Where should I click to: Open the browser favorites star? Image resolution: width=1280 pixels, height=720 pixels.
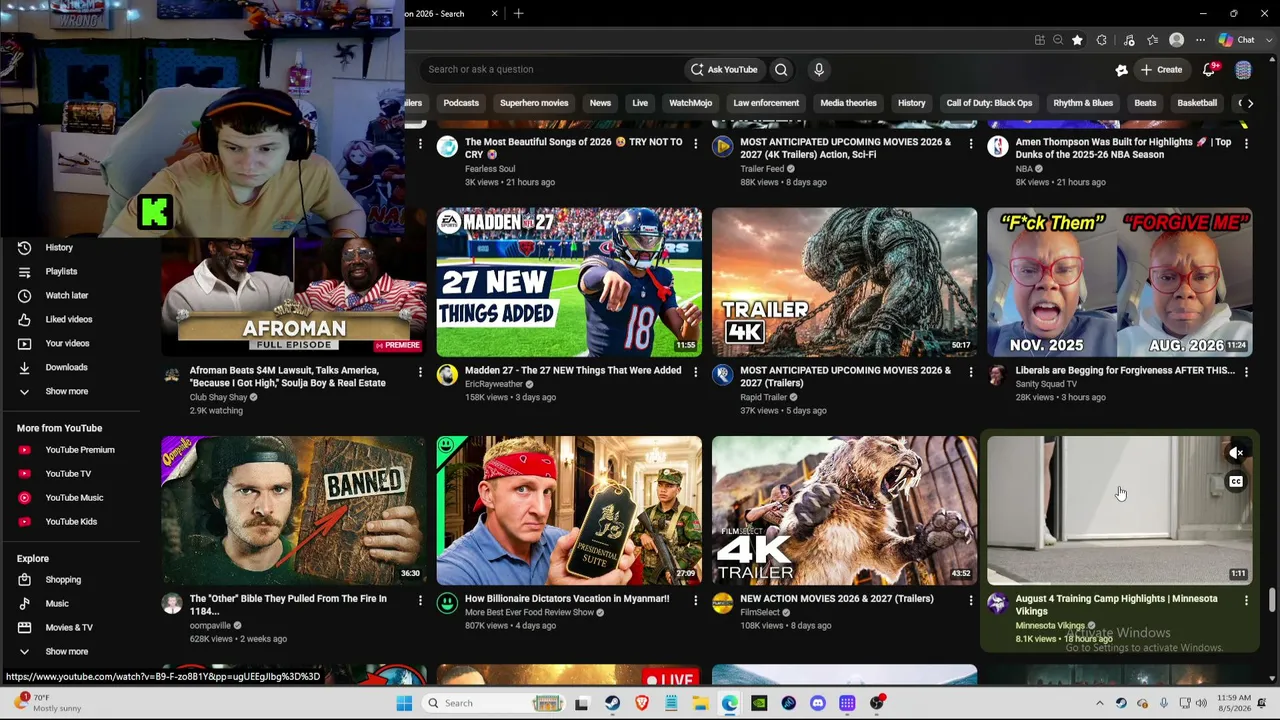1077,40
